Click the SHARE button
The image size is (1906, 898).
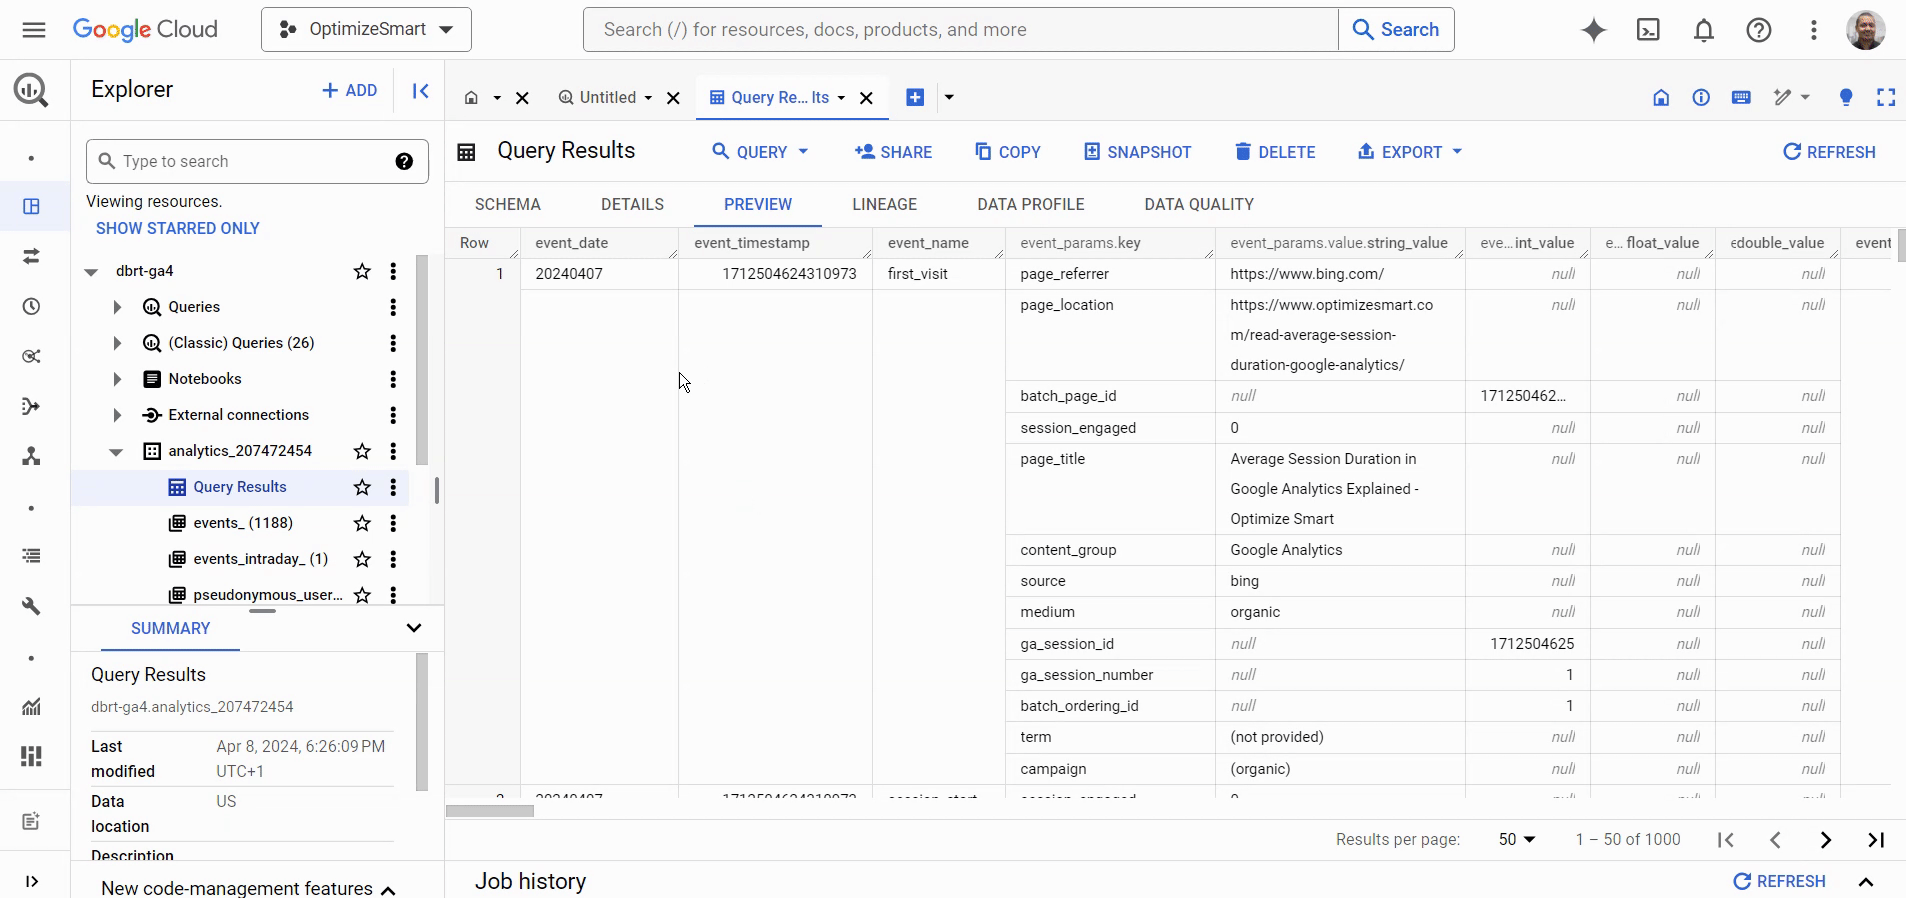tap(893, 152)
